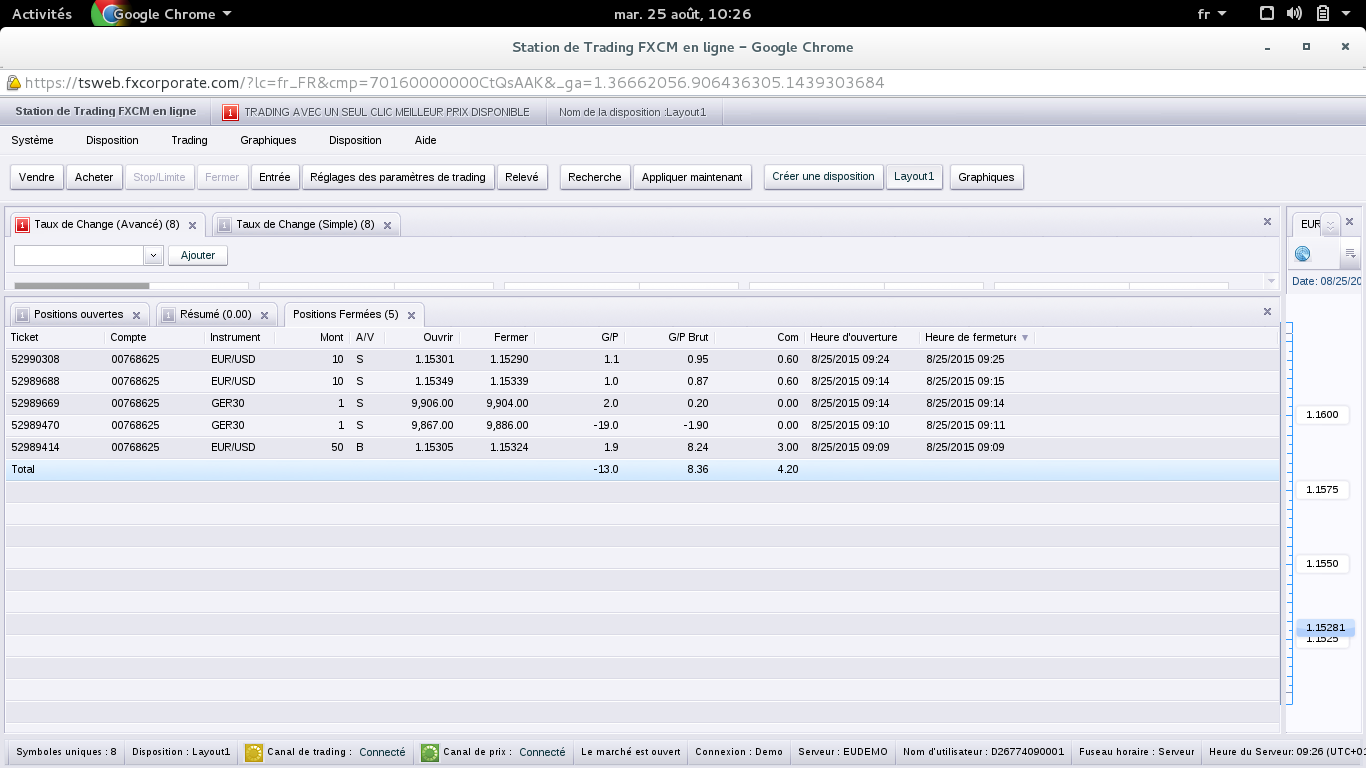This screenshot has width=1366, height=768.
Task: Click the lock icon in the address bar
Action: coord(13,83)
